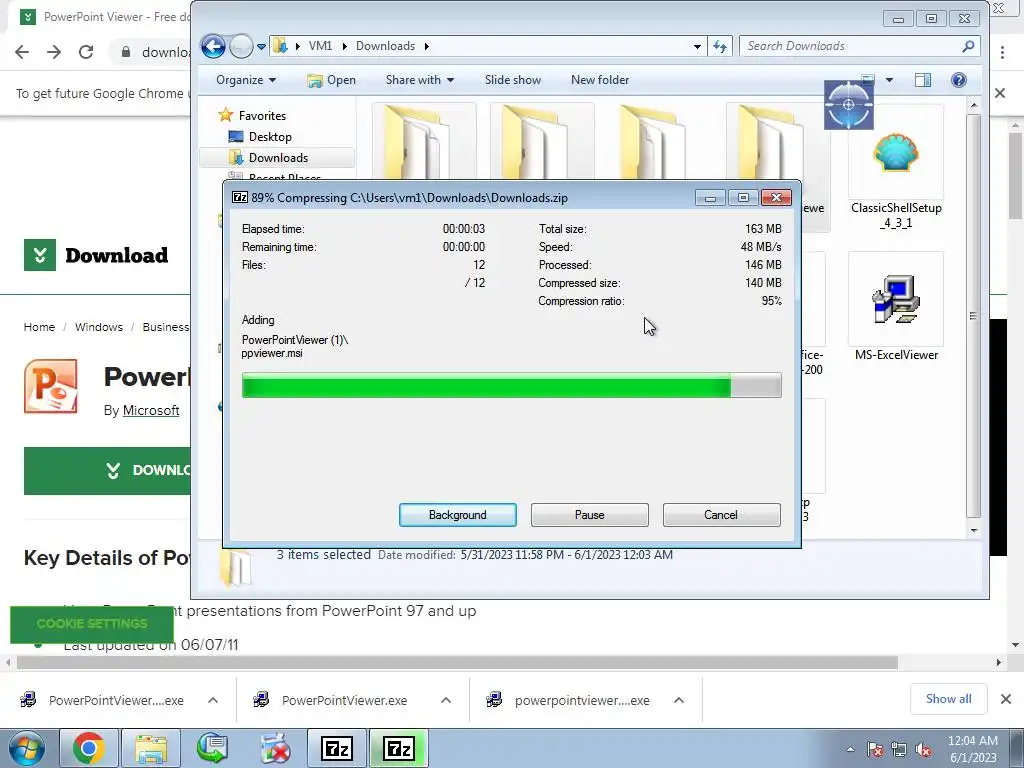The height and width of the screenshot is (768, 1024).
Task: Click the muted volume tray icon
Action: click(923, 750)
